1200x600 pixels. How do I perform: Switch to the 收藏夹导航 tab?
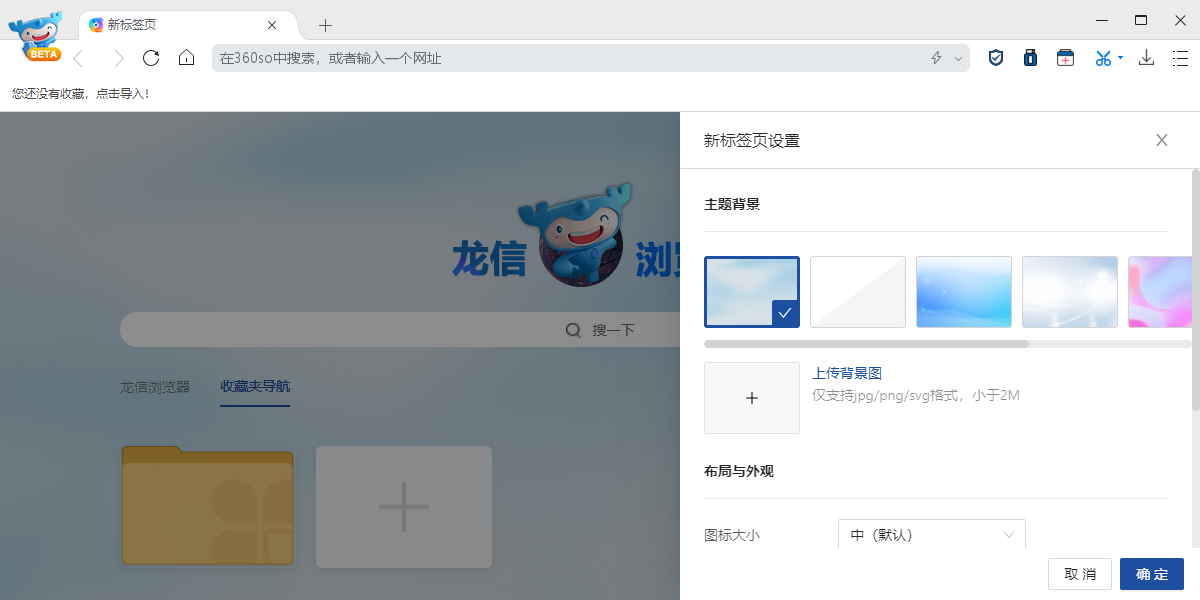(254, 387)
